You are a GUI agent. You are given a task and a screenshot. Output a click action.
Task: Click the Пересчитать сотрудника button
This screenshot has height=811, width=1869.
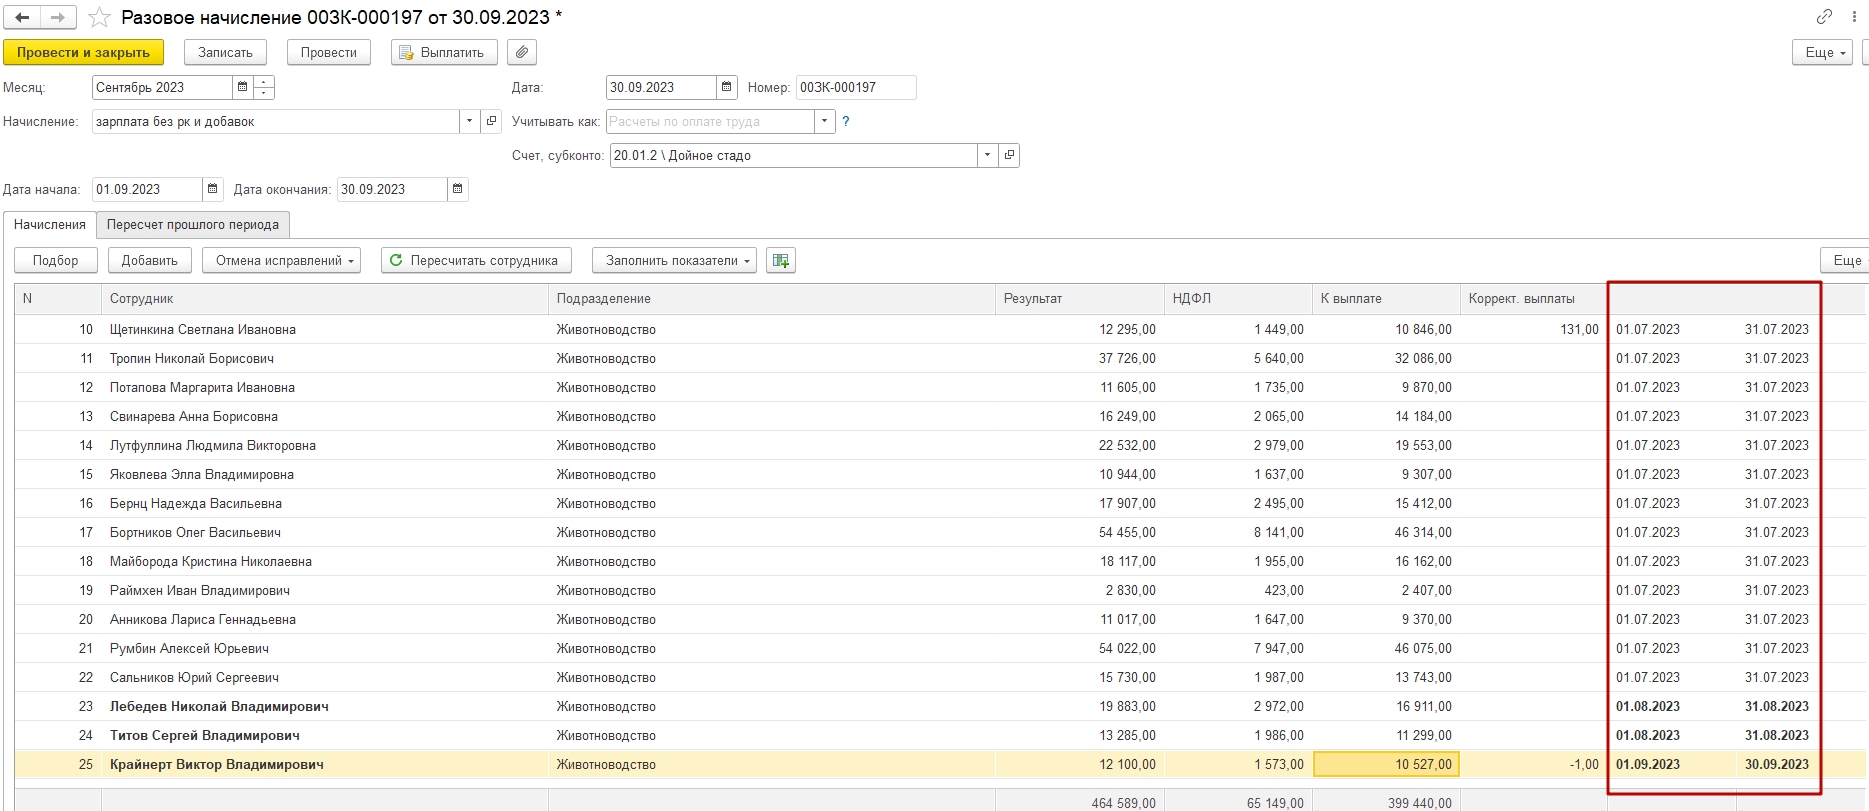(475, 261)
